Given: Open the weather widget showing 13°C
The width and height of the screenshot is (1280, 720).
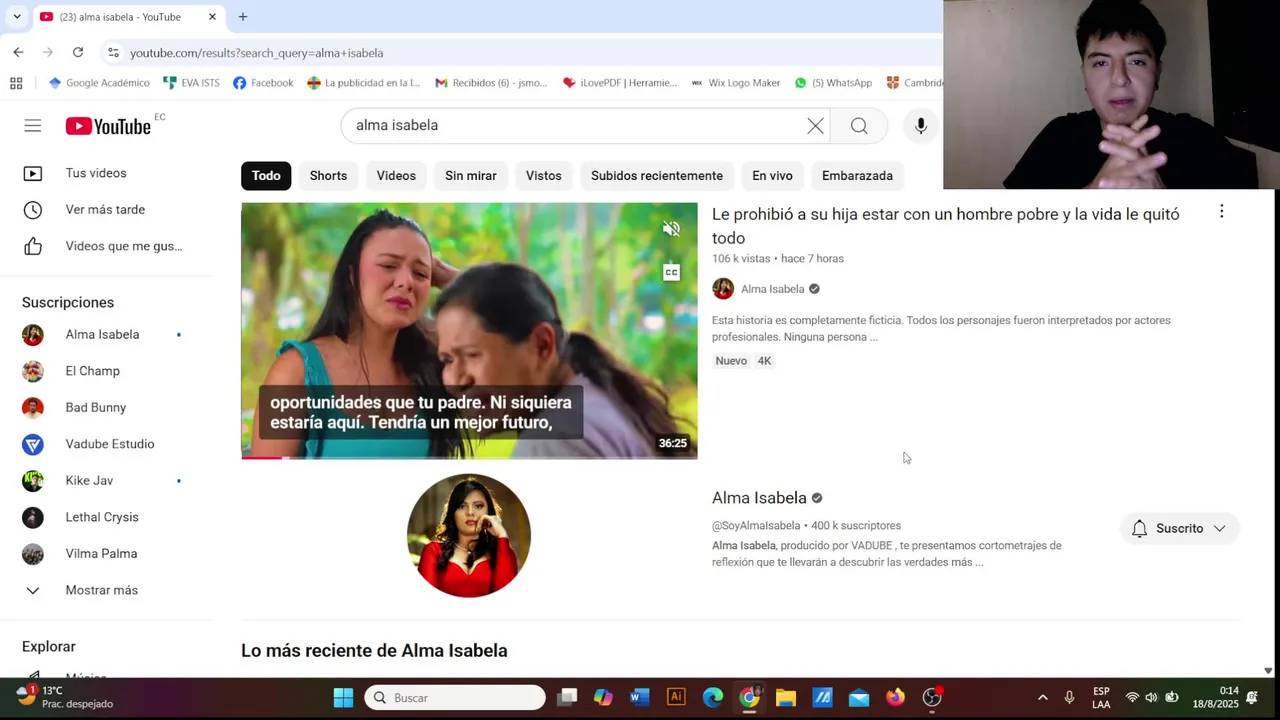Looking at the screenshot, I should click(65, 697).
